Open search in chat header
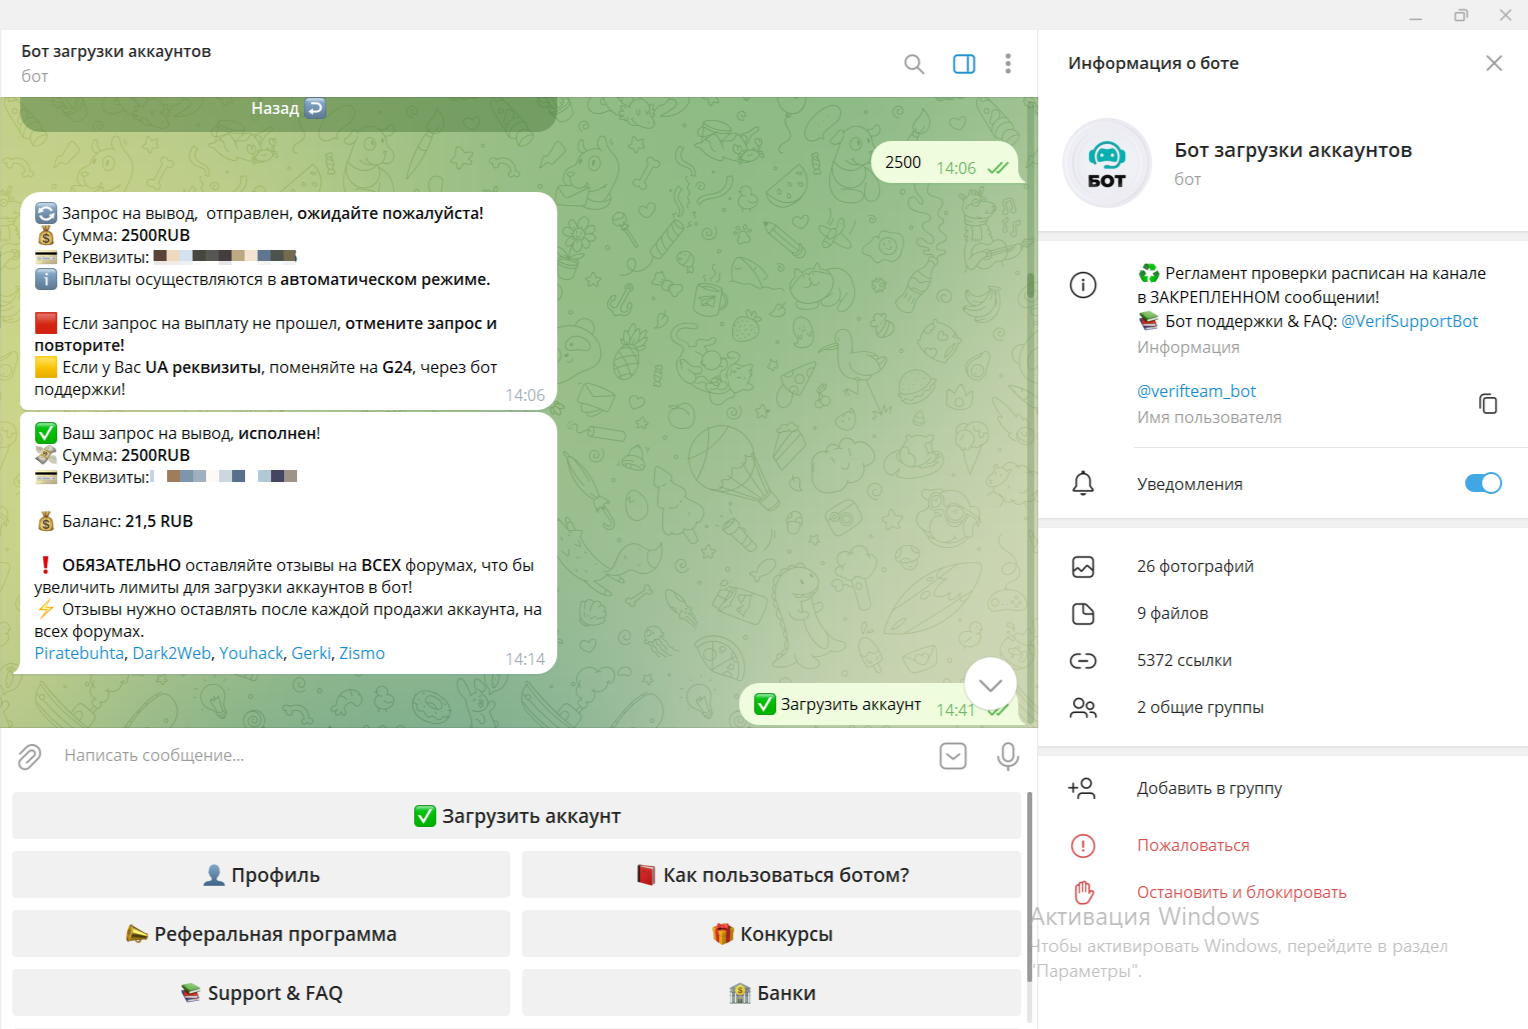 (913, 64)
